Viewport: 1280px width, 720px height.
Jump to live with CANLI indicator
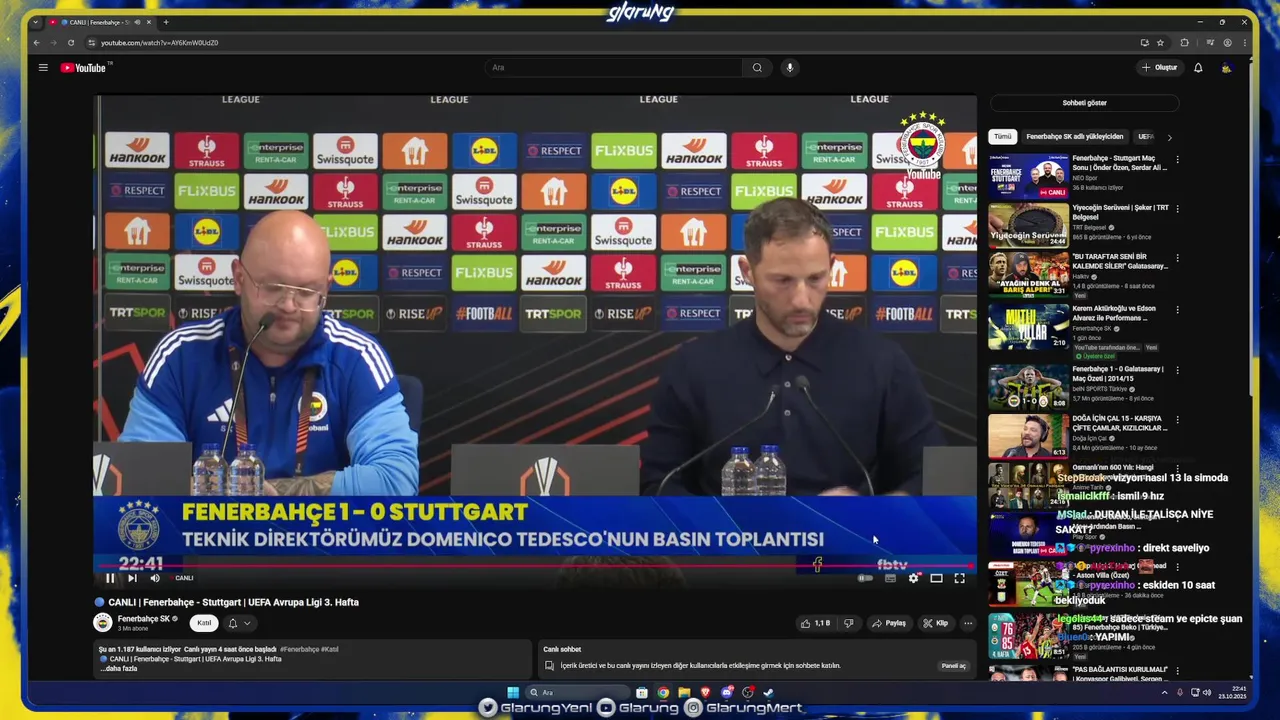pos(184,578)
